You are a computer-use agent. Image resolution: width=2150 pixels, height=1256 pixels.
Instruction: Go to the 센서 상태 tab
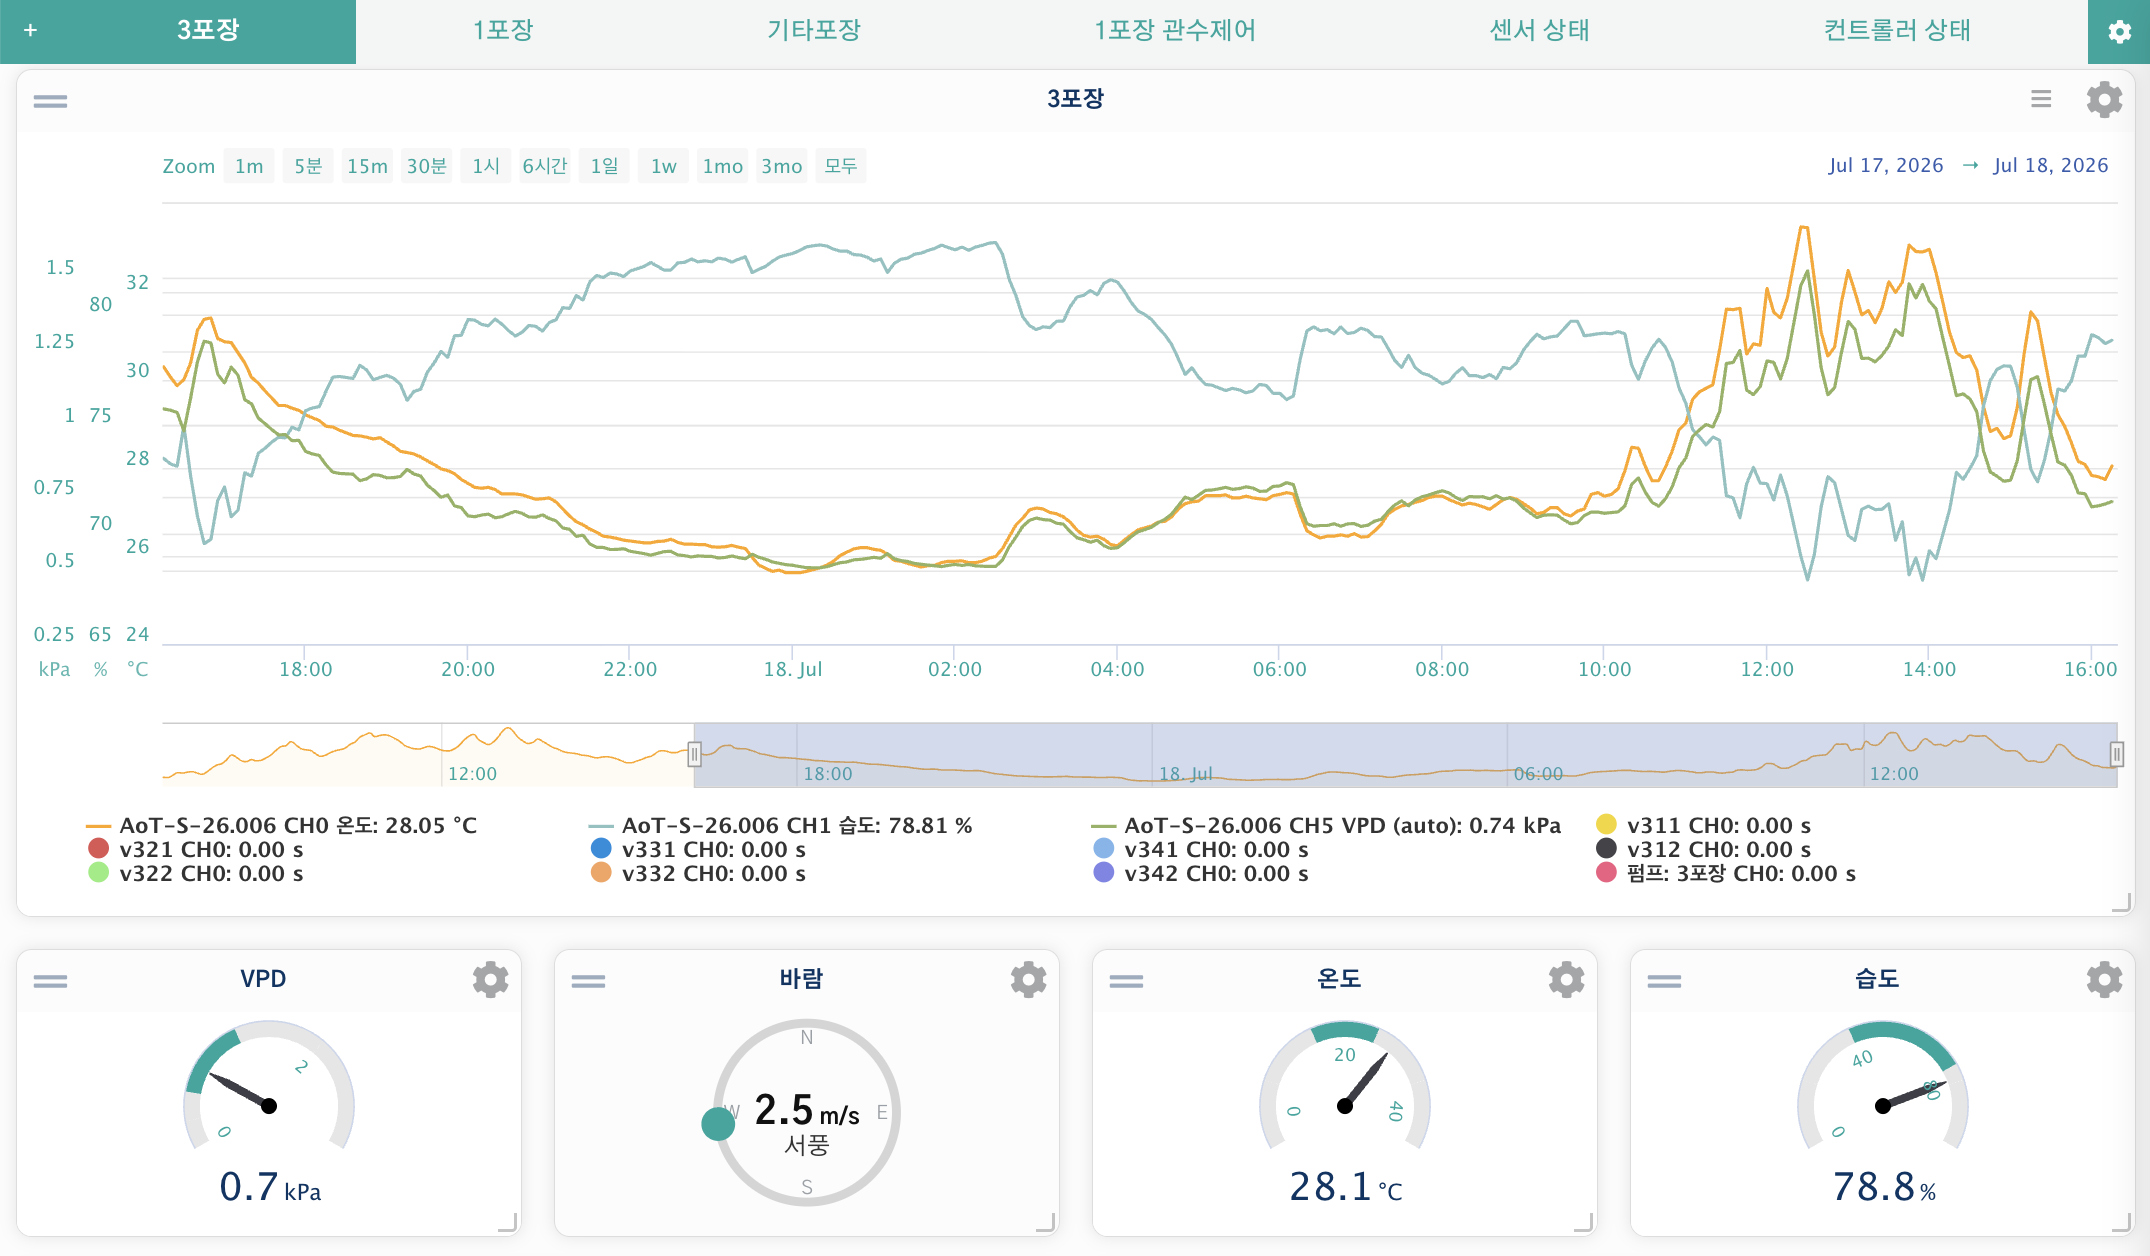point(1539,31)
